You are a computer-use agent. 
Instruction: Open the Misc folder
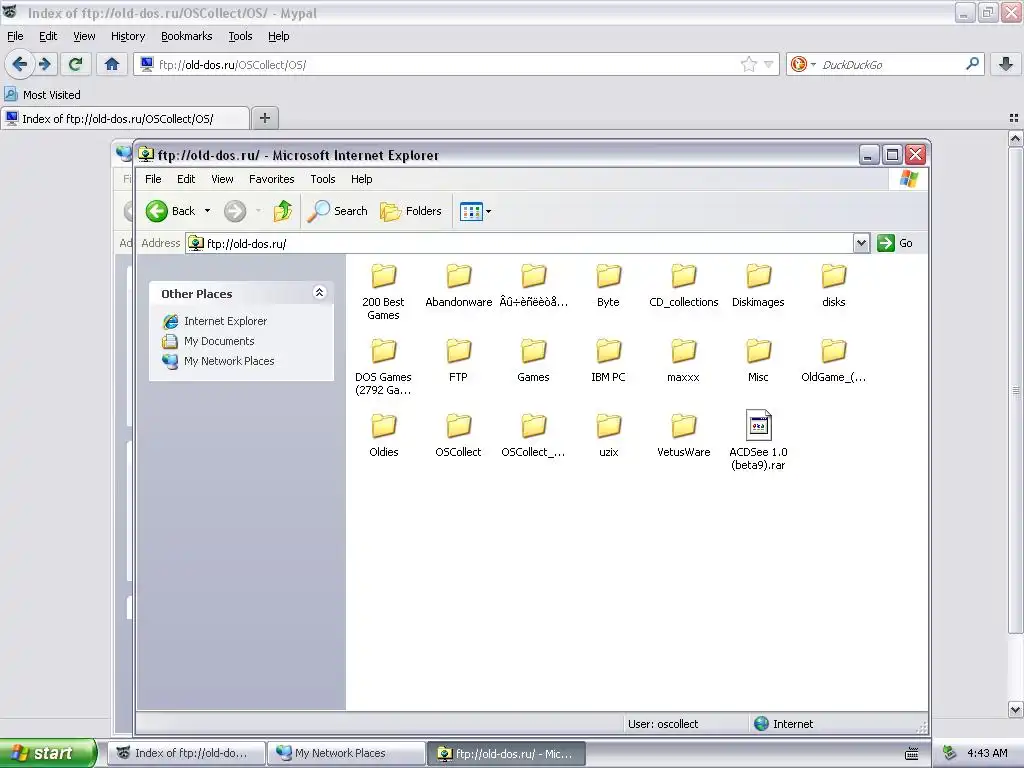pos(758,360)
